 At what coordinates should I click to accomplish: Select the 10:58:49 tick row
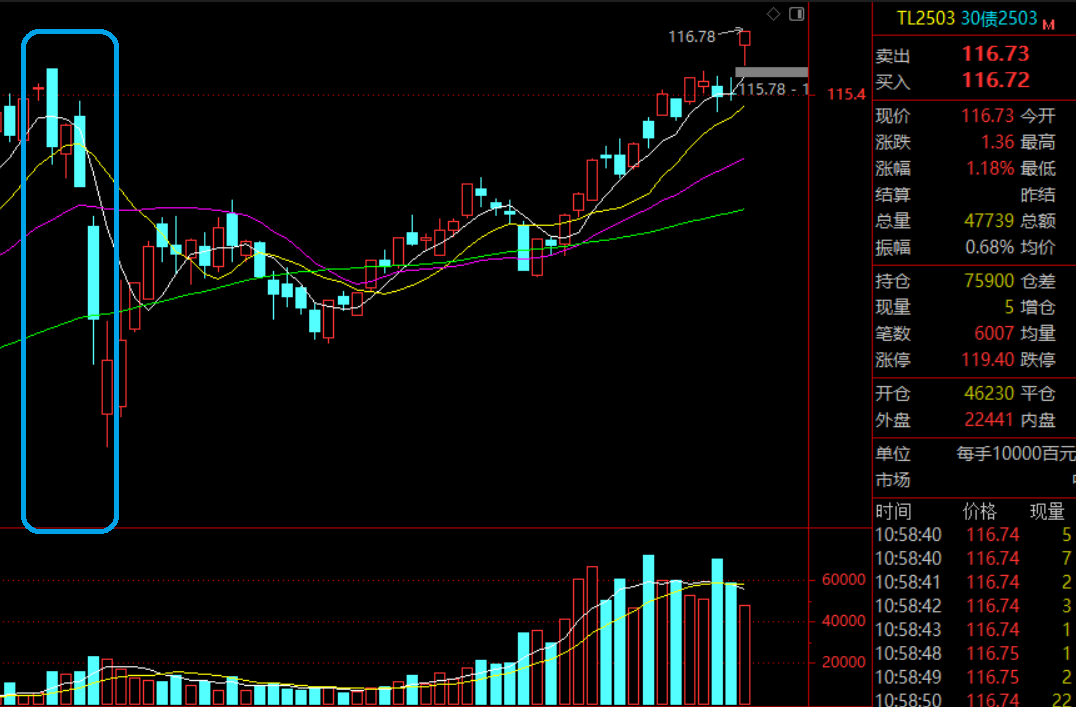pyautogui.click(x=974, y=677)
